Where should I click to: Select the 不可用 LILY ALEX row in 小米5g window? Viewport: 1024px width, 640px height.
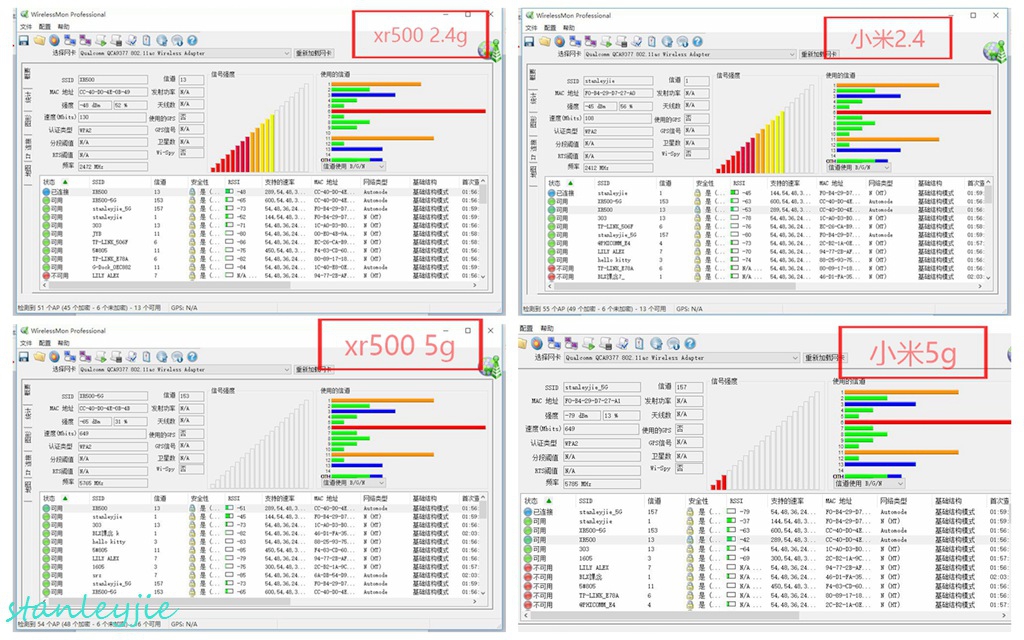tap(766, 568)
